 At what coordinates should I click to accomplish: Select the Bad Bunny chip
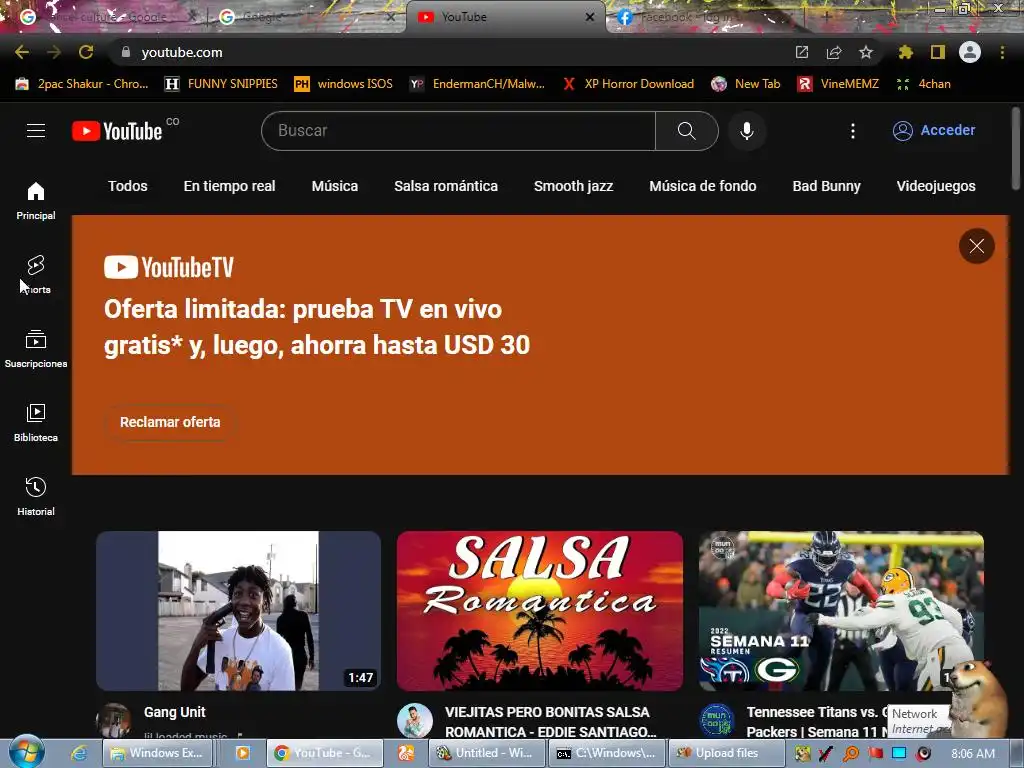click(826, 186)
